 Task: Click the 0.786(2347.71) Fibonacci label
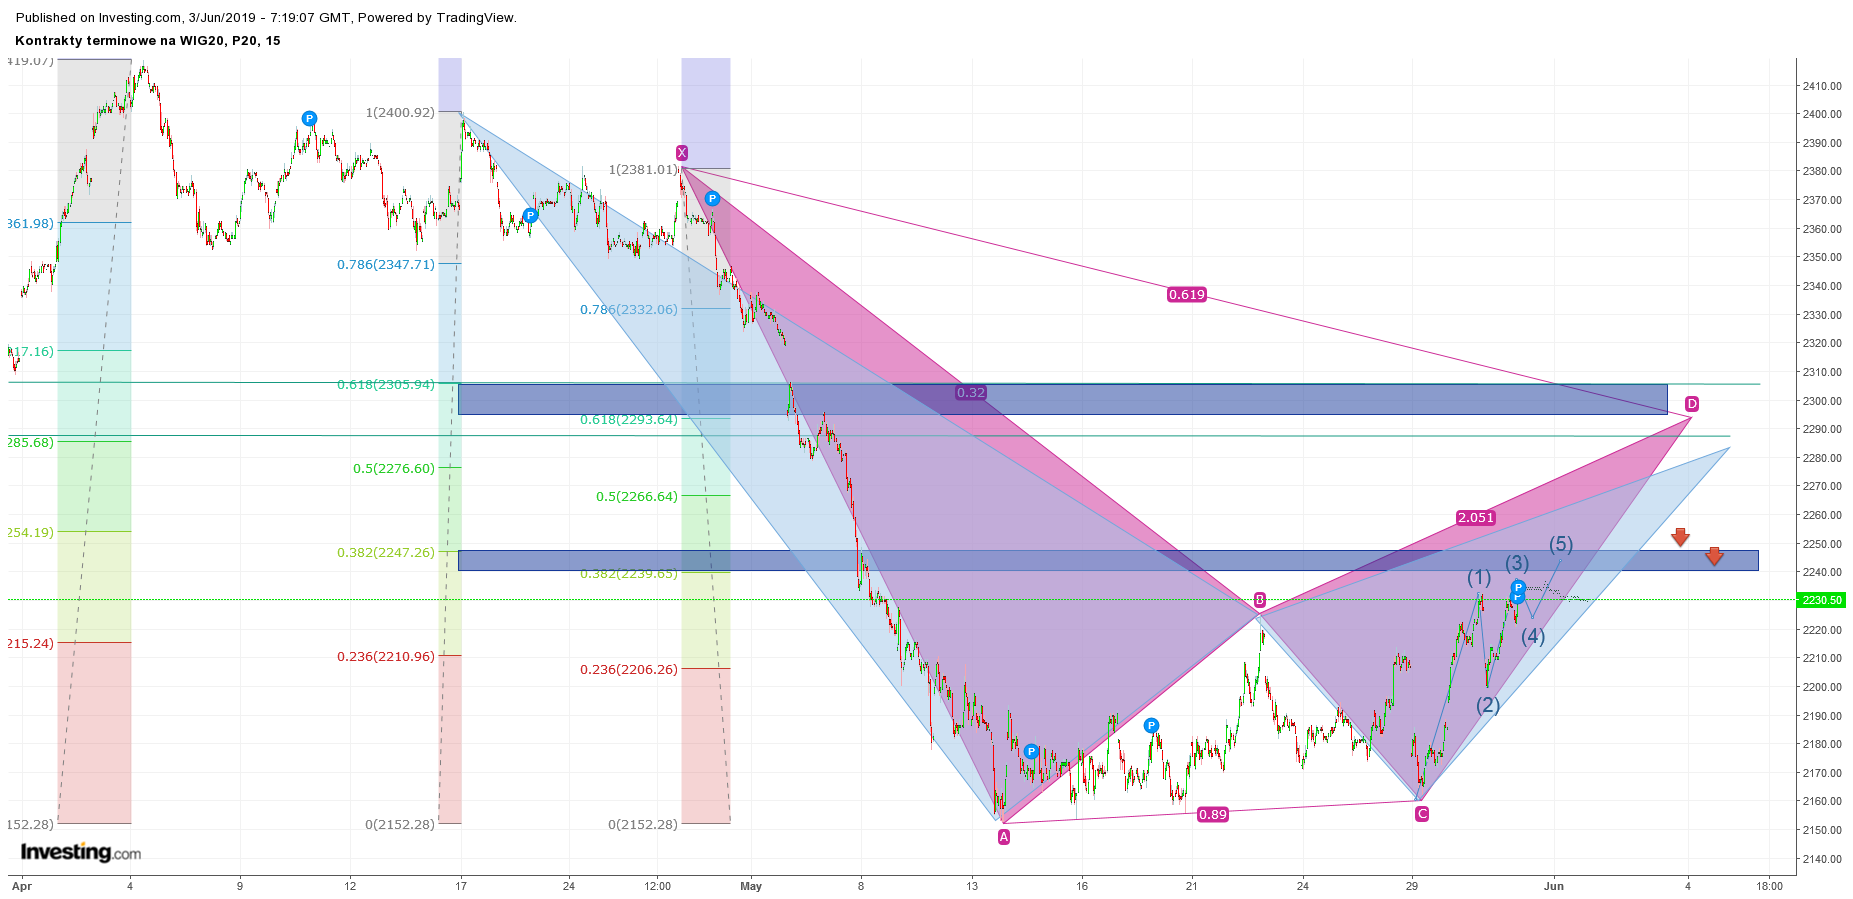[x=386, y=265]
